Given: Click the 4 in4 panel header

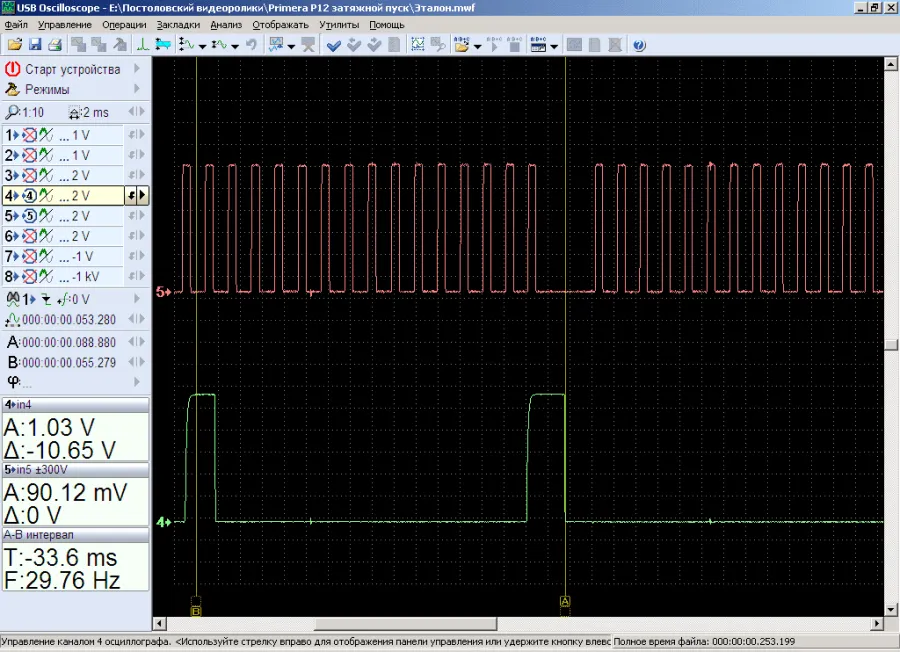Looking at the screenshot, I should [x=75, y=405].
